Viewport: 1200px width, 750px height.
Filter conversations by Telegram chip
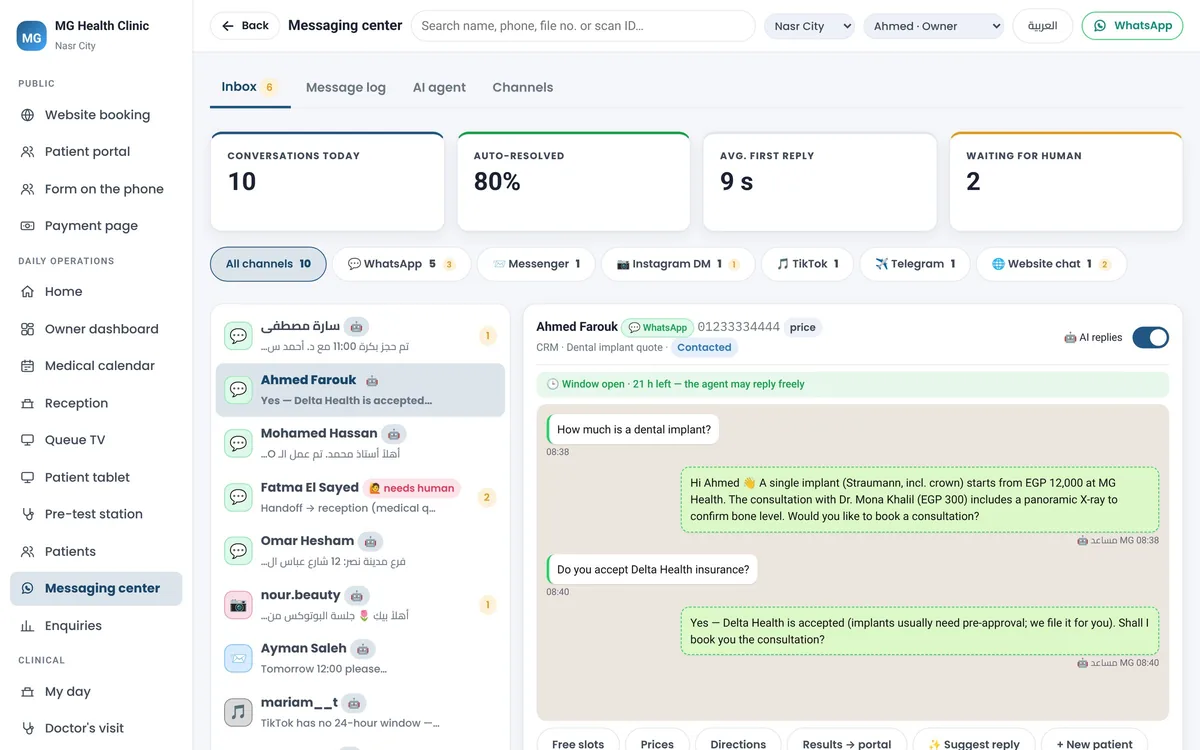[914, 264]
